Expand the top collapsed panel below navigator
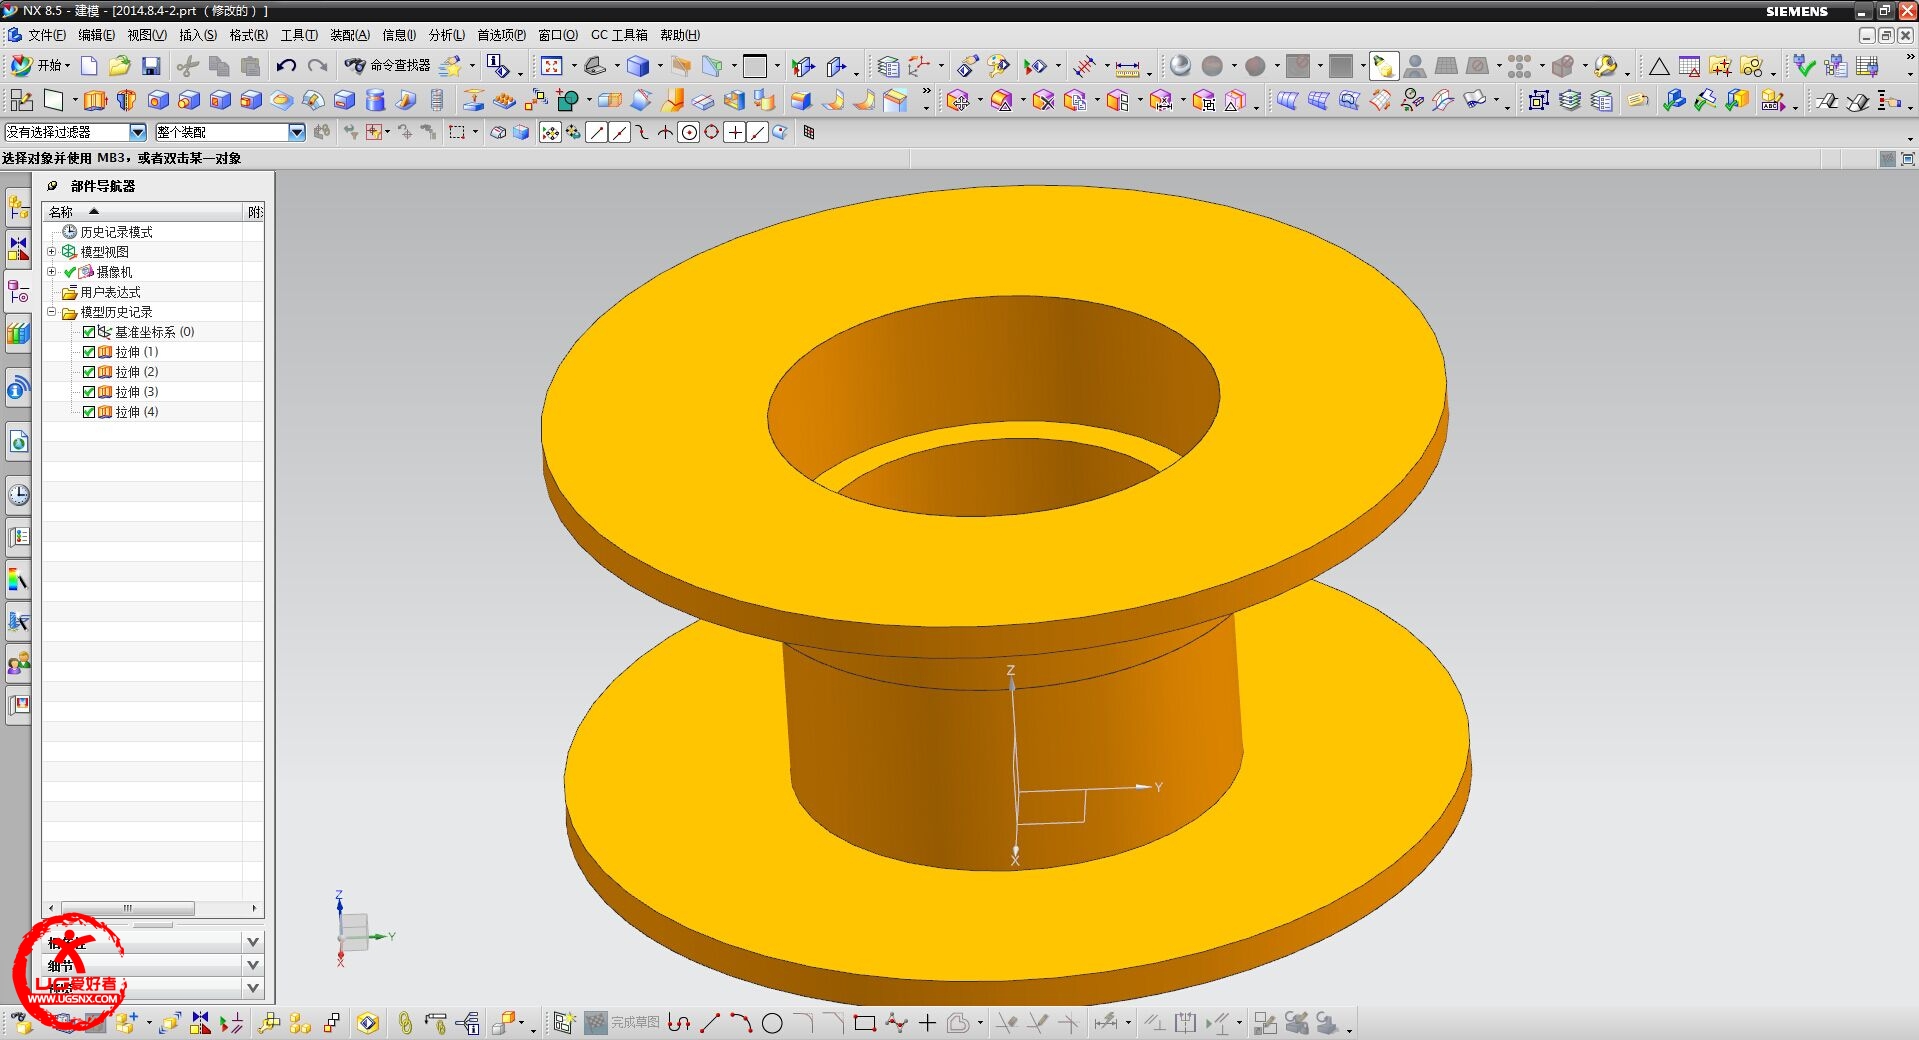 [253, 942]
